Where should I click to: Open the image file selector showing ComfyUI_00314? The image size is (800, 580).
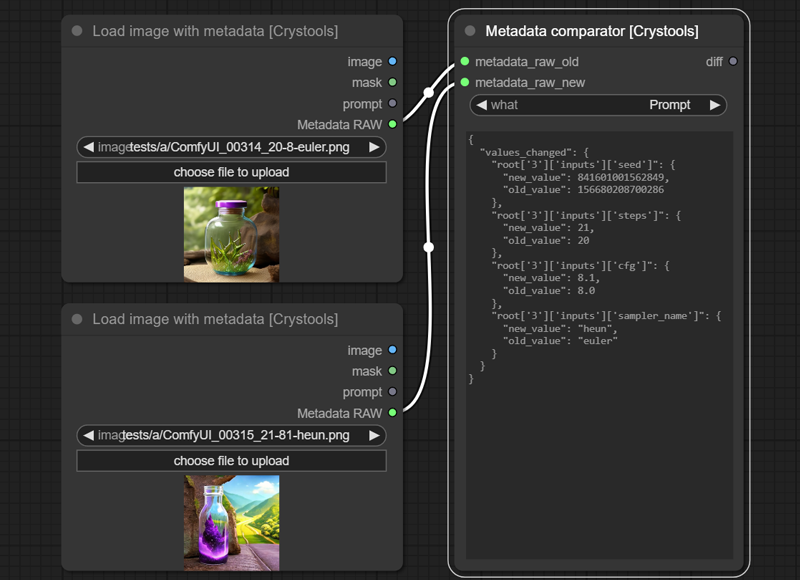click(230, 145)
